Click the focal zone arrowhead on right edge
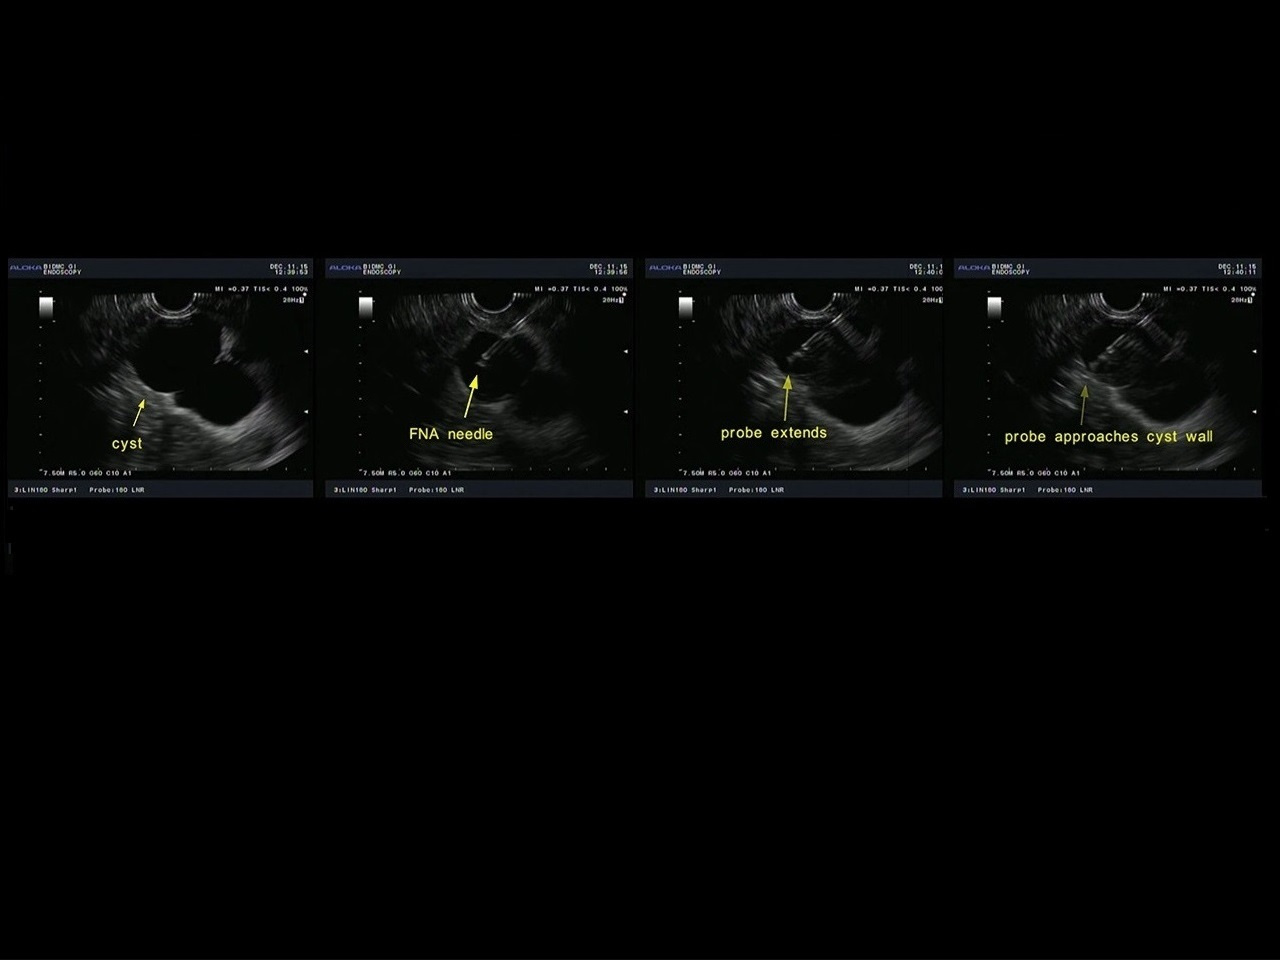The width and height of the screenshot is (1280, 960). point(305,351)
